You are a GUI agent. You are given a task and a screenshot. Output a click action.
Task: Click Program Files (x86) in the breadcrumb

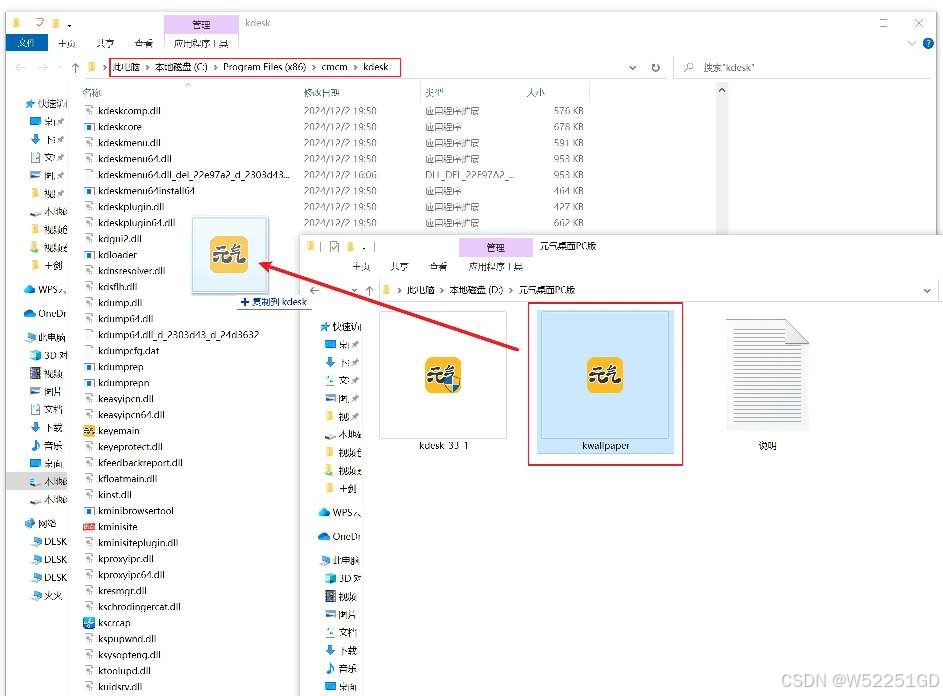pyautogui.click(x=264, y=67)
